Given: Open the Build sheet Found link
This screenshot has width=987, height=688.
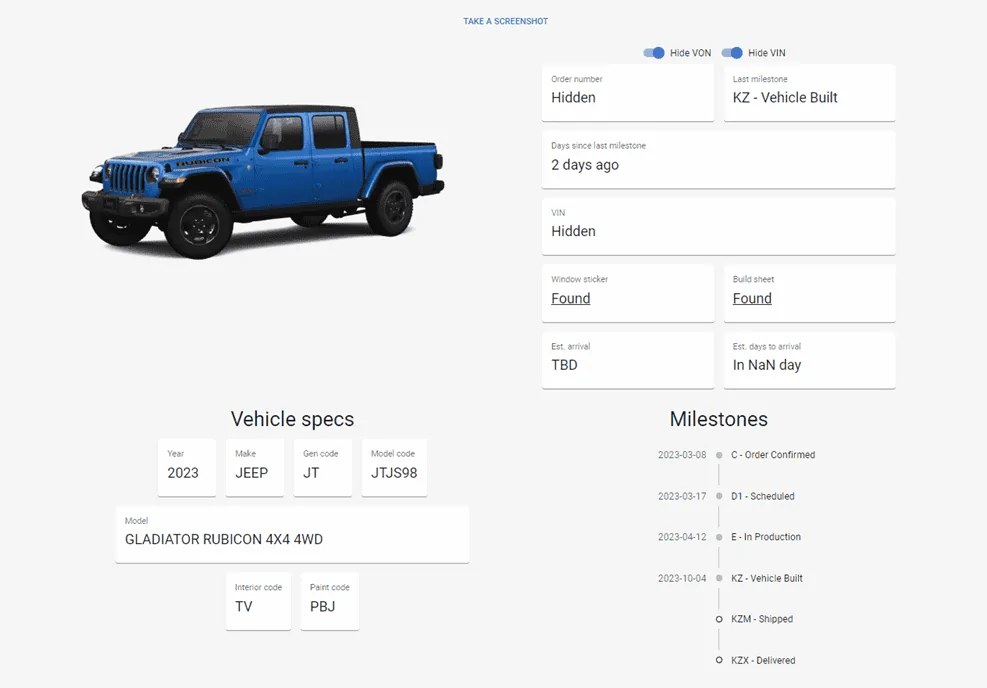Looking at the screenshot, I should [752, 298].
